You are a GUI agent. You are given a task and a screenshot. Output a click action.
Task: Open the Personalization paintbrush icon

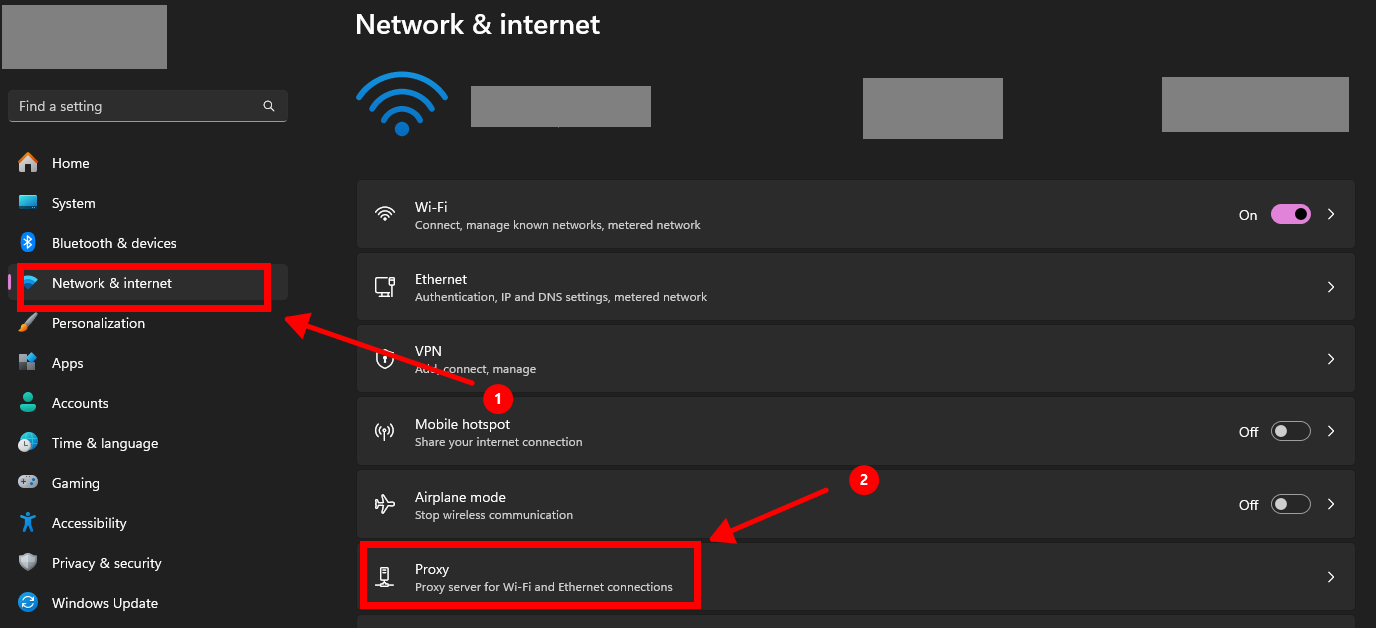coord(28,323)
